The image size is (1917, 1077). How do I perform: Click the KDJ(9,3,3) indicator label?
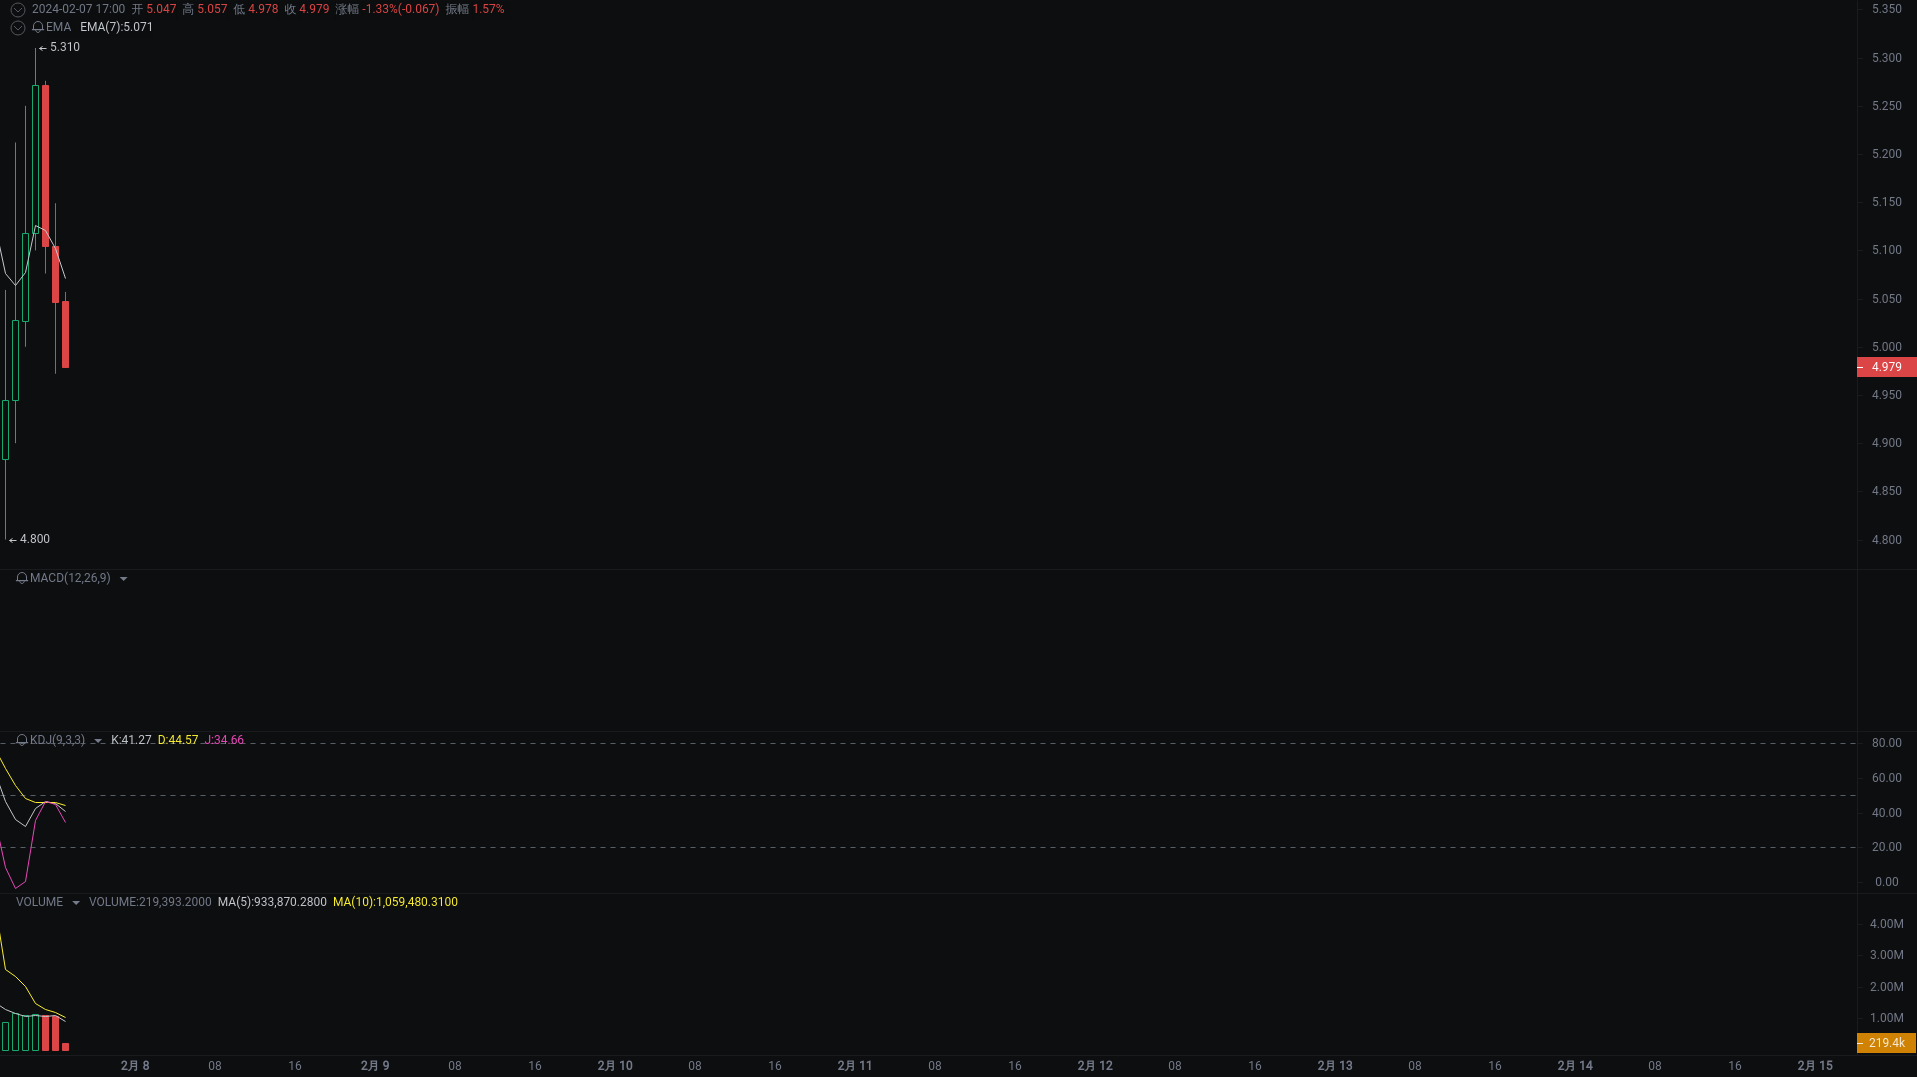pos(58,740)
